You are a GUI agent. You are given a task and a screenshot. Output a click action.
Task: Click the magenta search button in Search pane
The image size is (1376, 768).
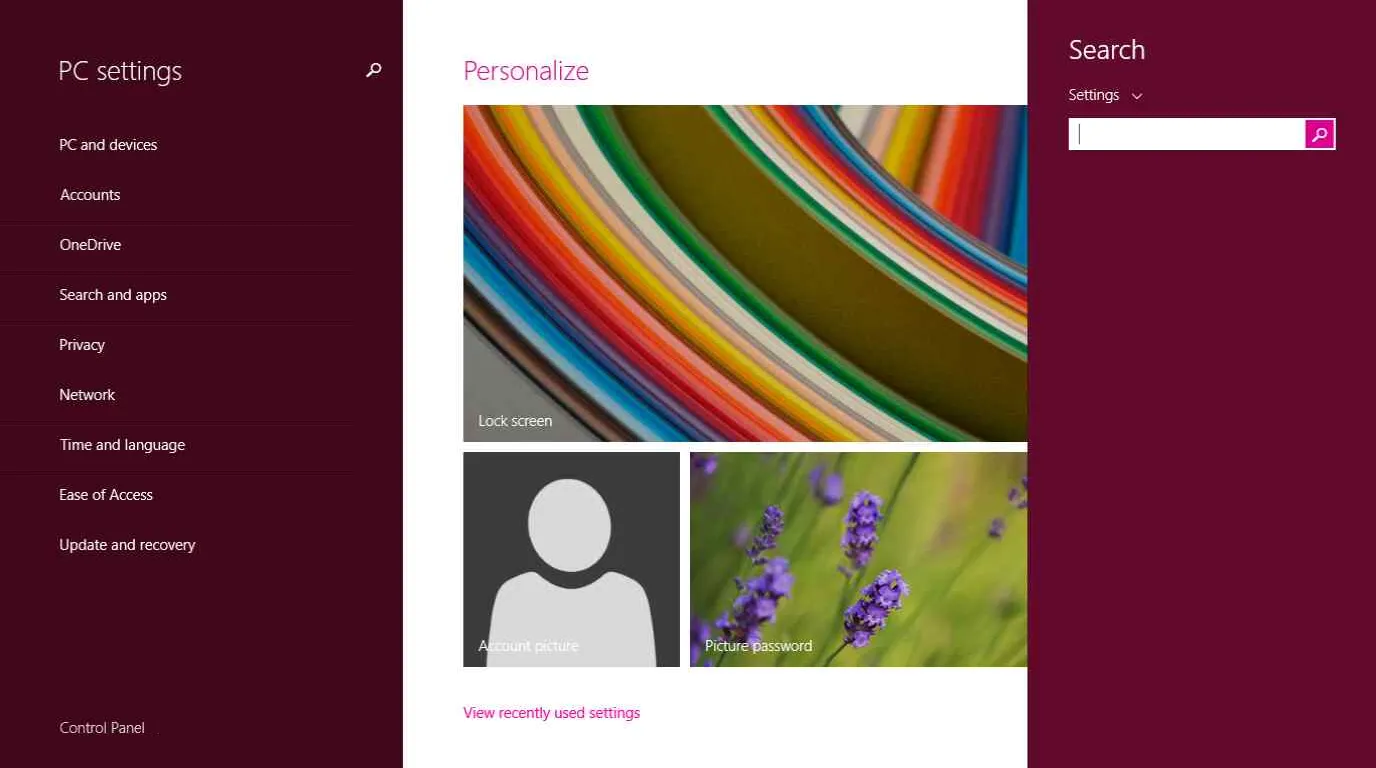1320,134
